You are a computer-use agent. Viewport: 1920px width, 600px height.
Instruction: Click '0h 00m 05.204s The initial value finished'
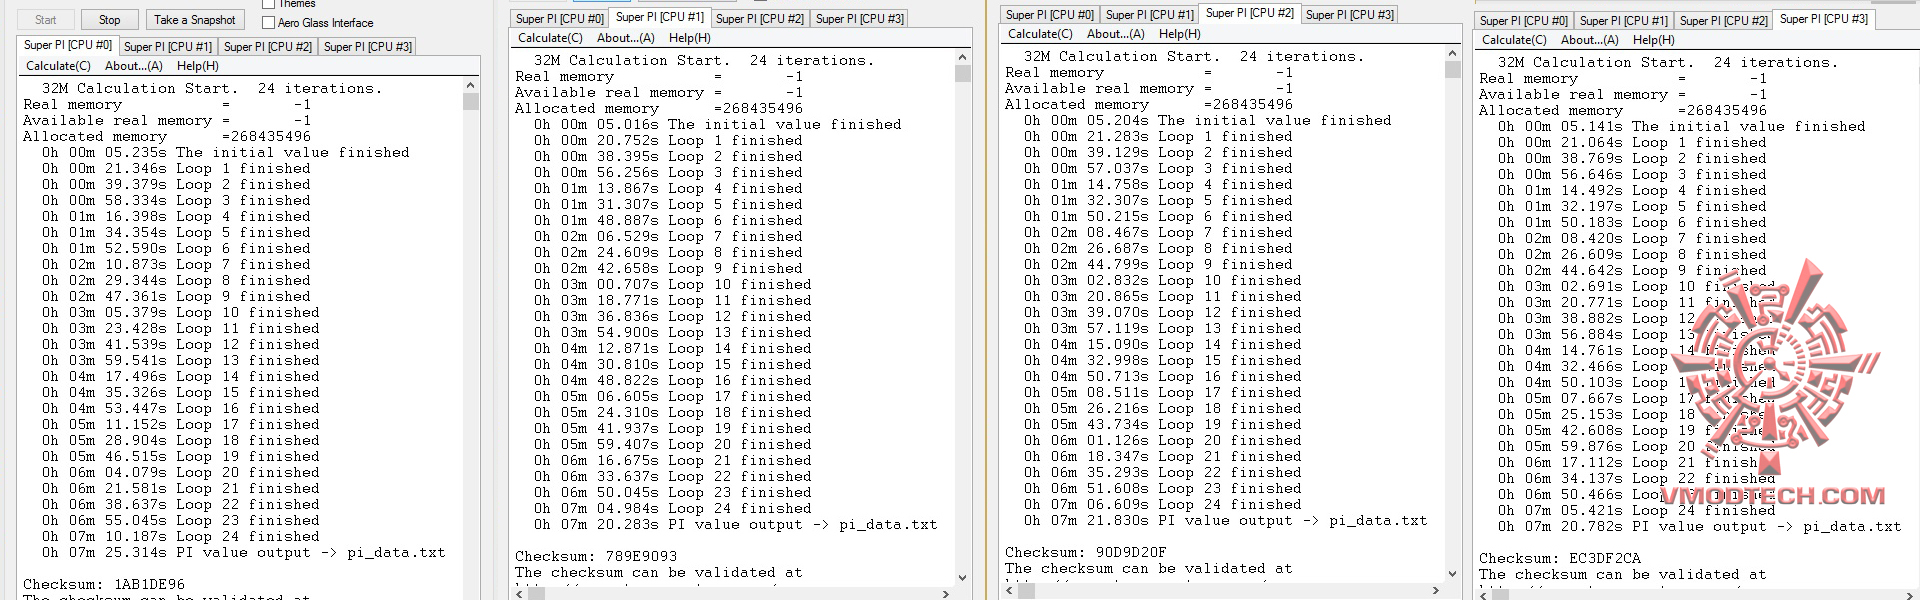1208,121
